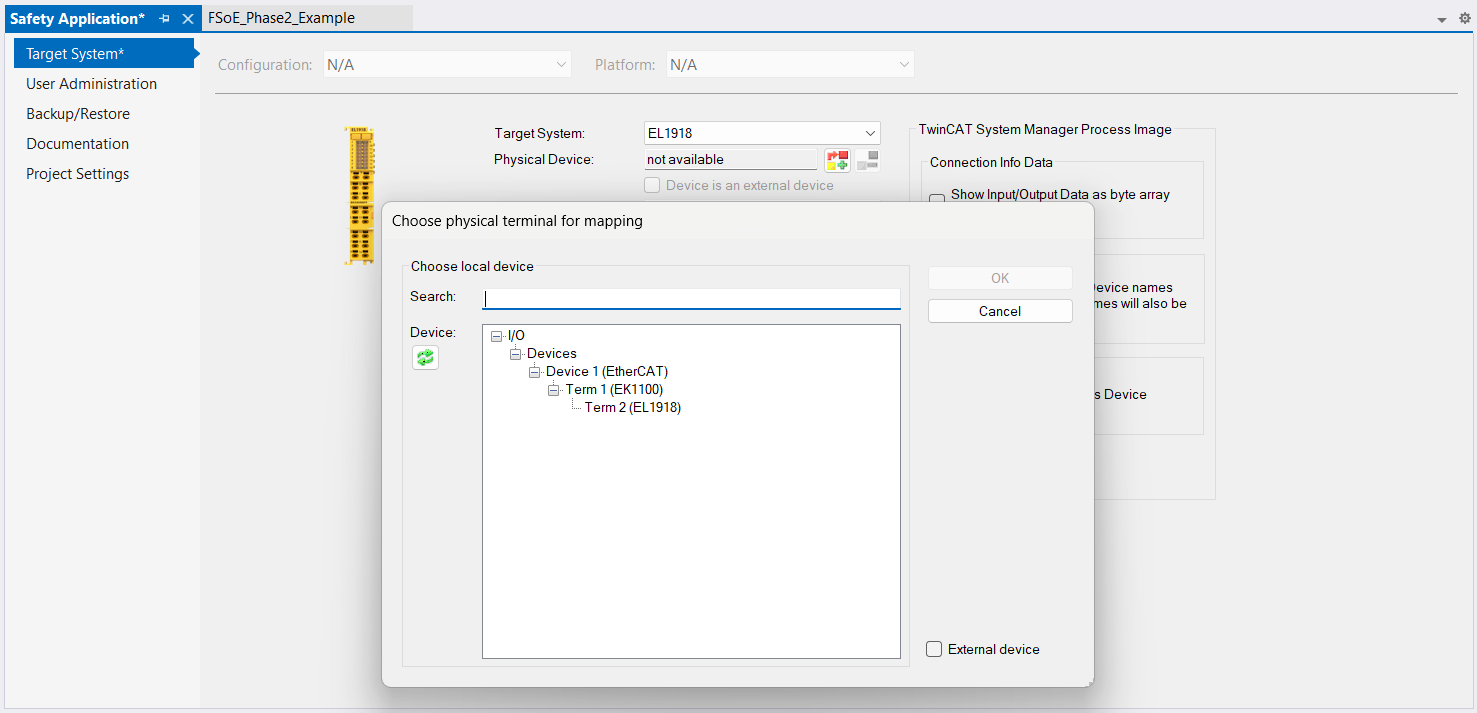Screen dimensions: 1477x713
Task: Open the settings gear at top right
Action: (x=1465, y=19)
